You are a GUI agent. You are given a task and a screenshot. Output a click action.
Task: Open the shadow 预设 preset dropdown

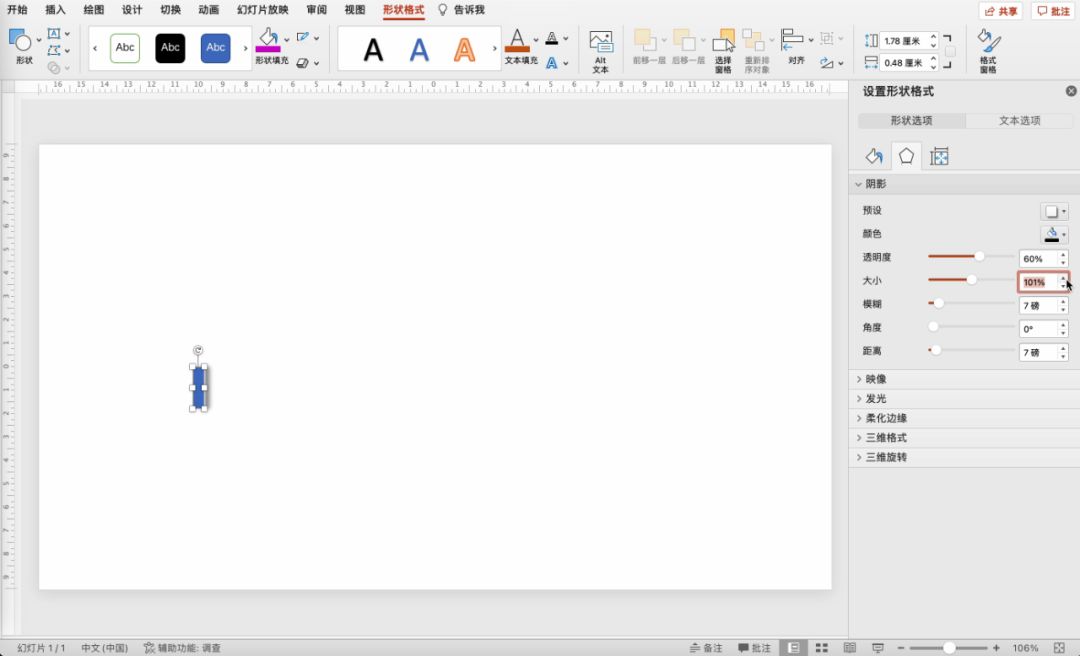(1055, 211)
